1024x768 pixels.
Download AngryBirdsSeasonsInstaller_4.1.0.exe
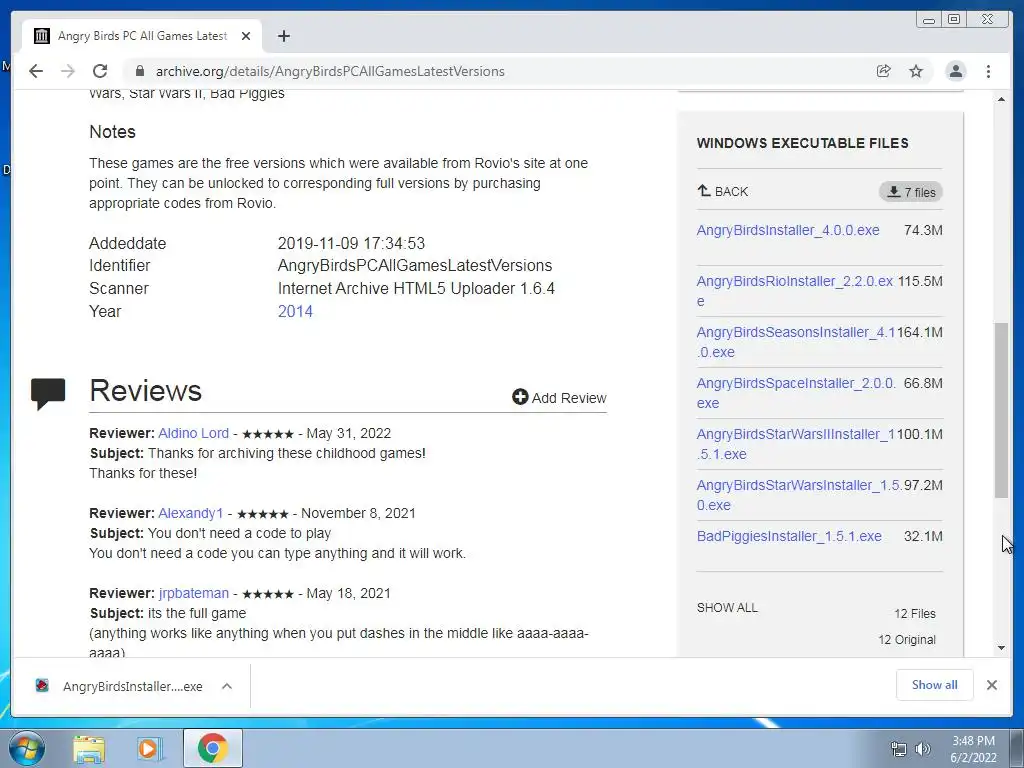click(x=795, y=342)
